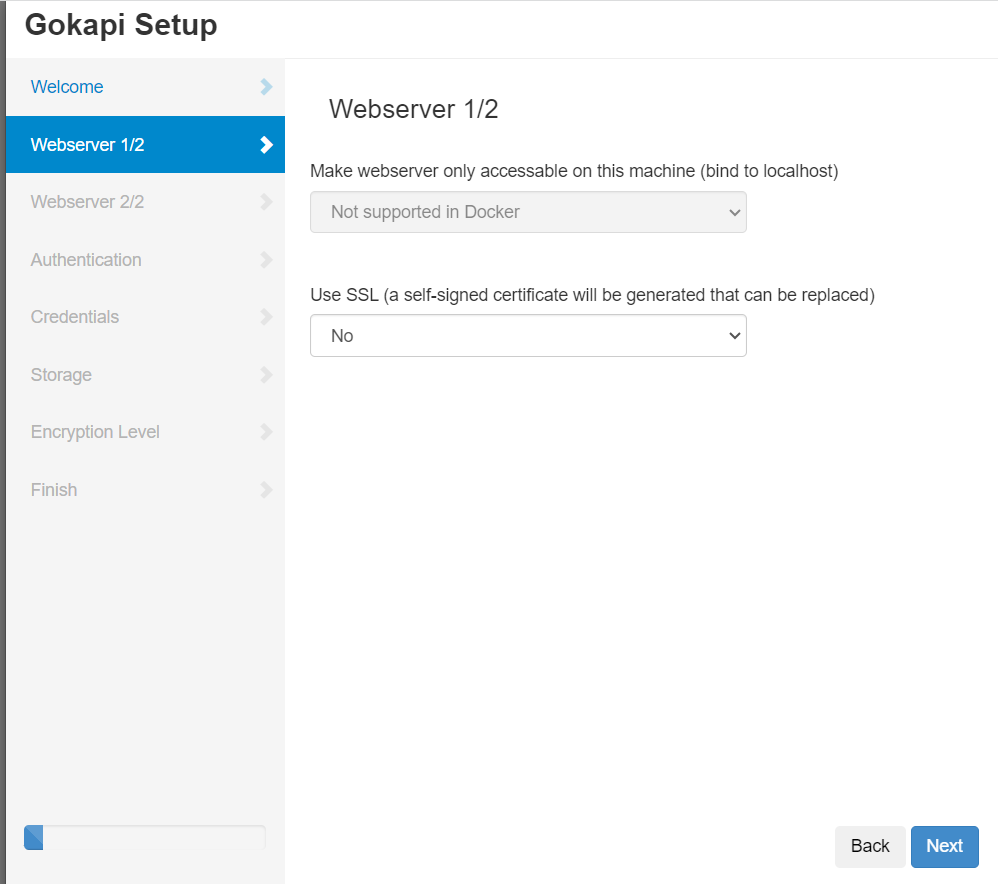Click the setup progress bar
Viewport: 998px width, 884px height.
145,838
